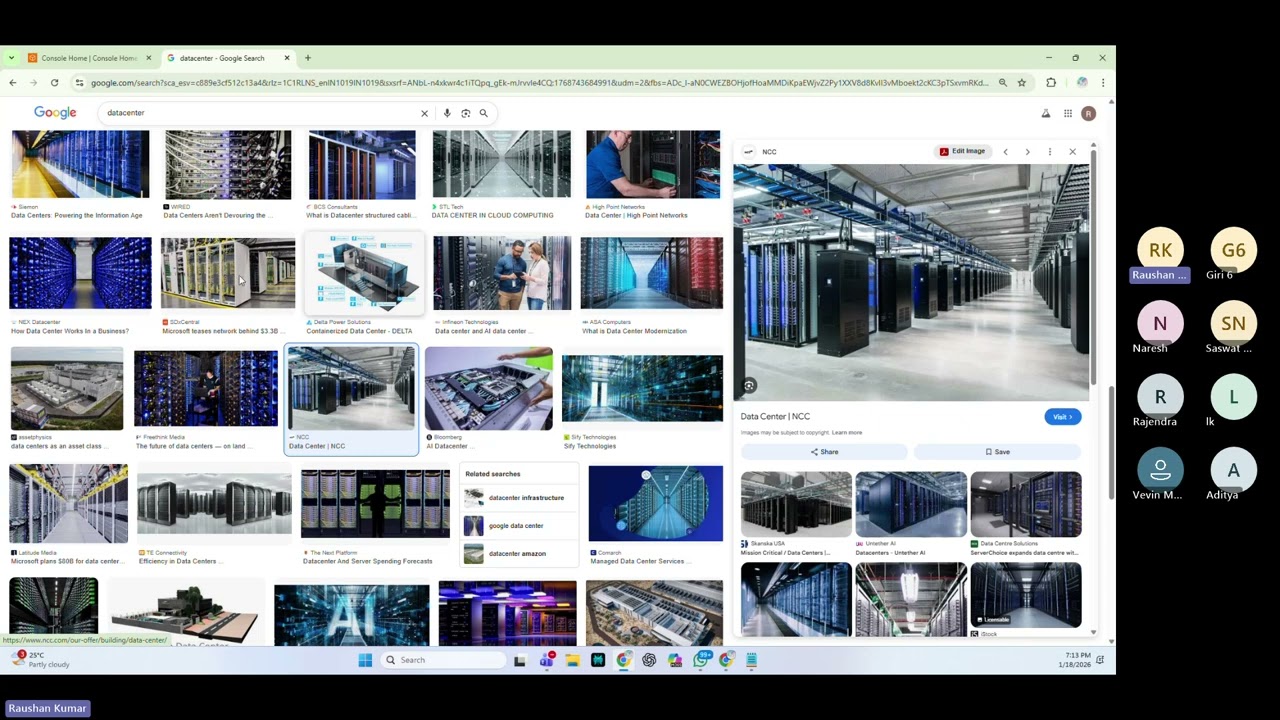
Task: Switch to the Console Home tab
Action: (89, 58)
